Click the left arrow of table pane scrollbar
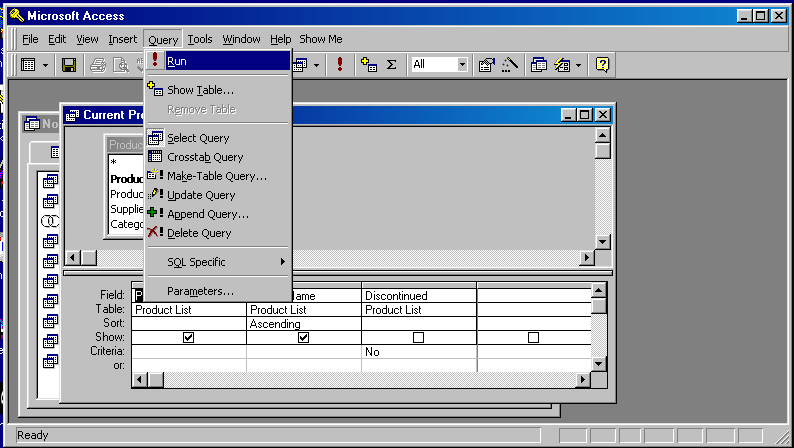Viewport: 794px width, 448px height. coord(72,258)
